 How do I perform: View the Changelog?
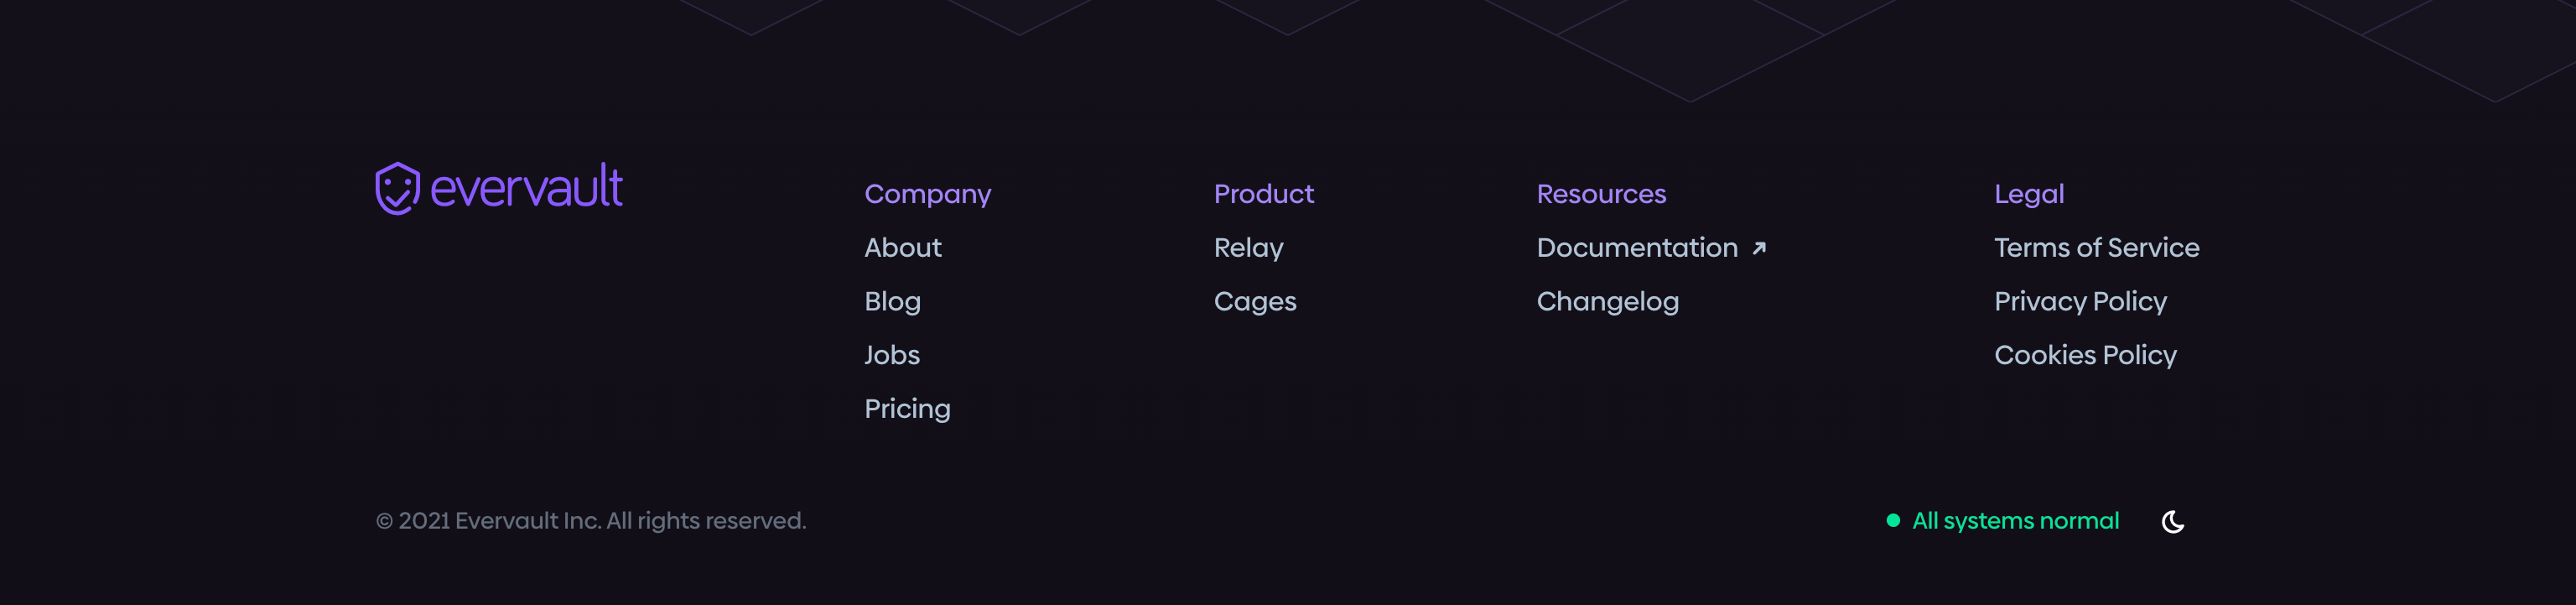[1608, 301]
